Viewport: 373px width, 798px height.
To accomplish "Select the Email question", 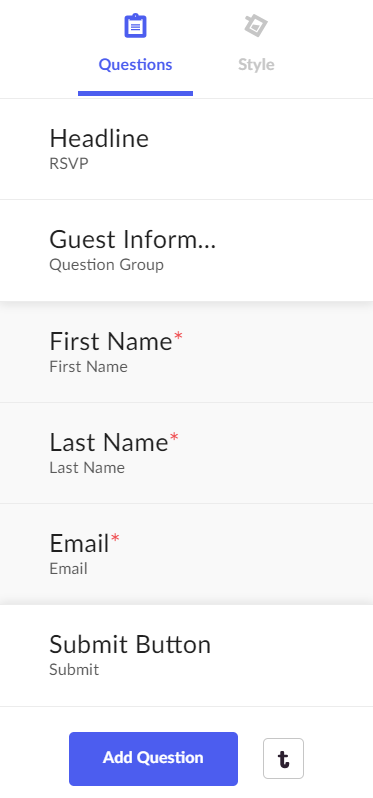I will [186, 554].
